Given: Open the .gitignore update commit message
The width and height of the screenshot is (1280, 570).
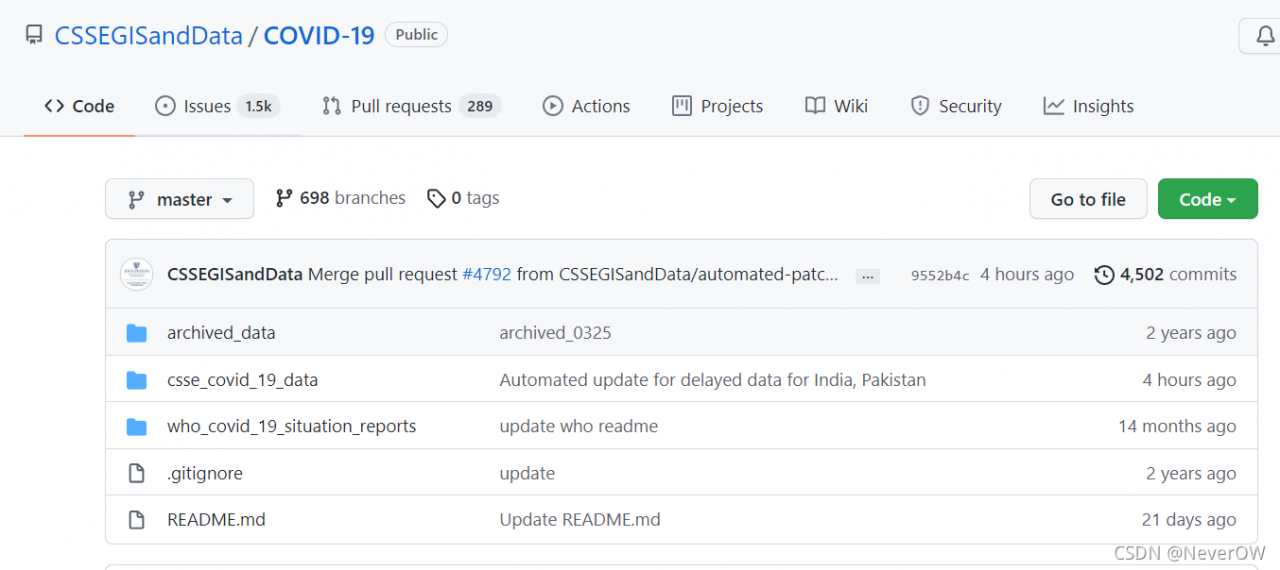Looking at the screenshot, I should (x=527, y=473).
